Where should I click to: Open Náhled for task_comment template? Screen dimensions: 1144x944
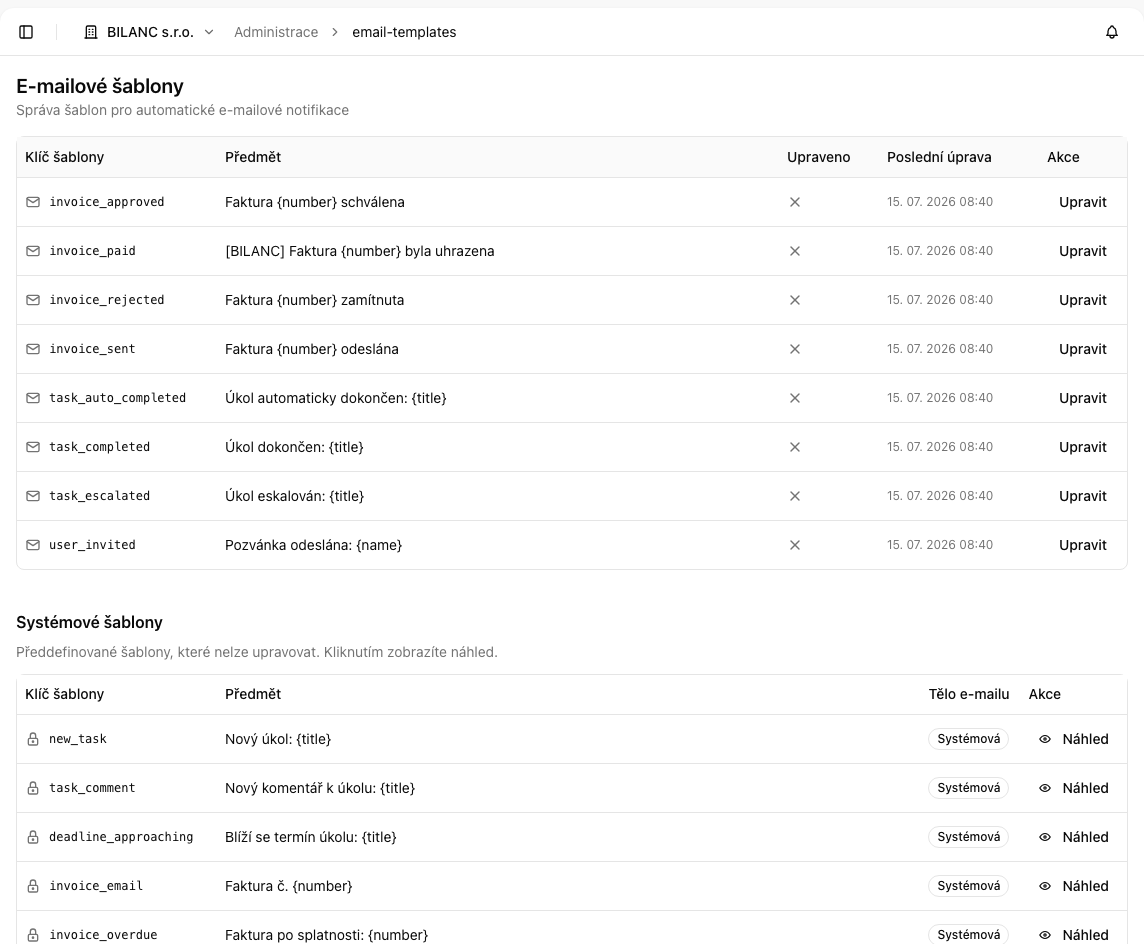1074,788
